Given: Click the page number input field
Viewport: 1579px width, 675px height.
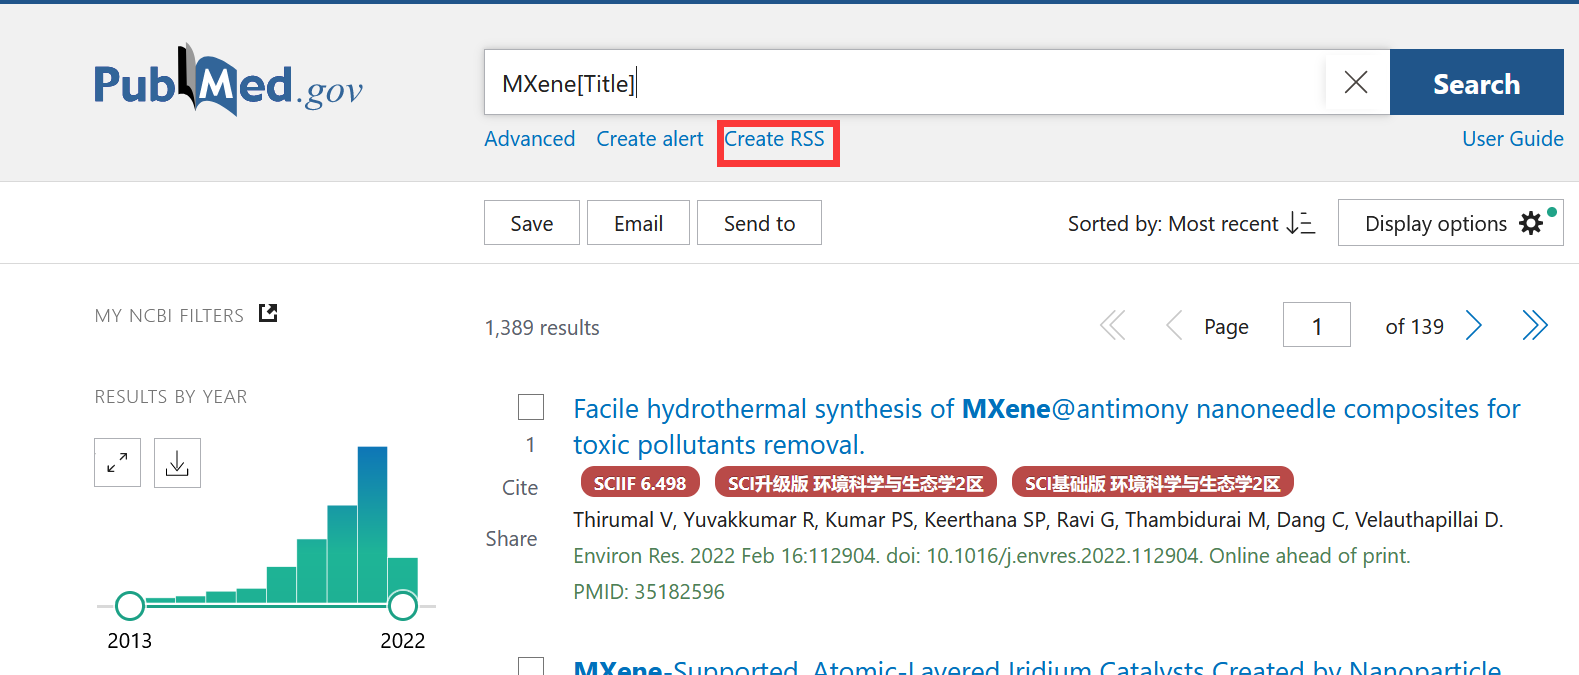Looking at the screenshot, I should coord(1316,325).
